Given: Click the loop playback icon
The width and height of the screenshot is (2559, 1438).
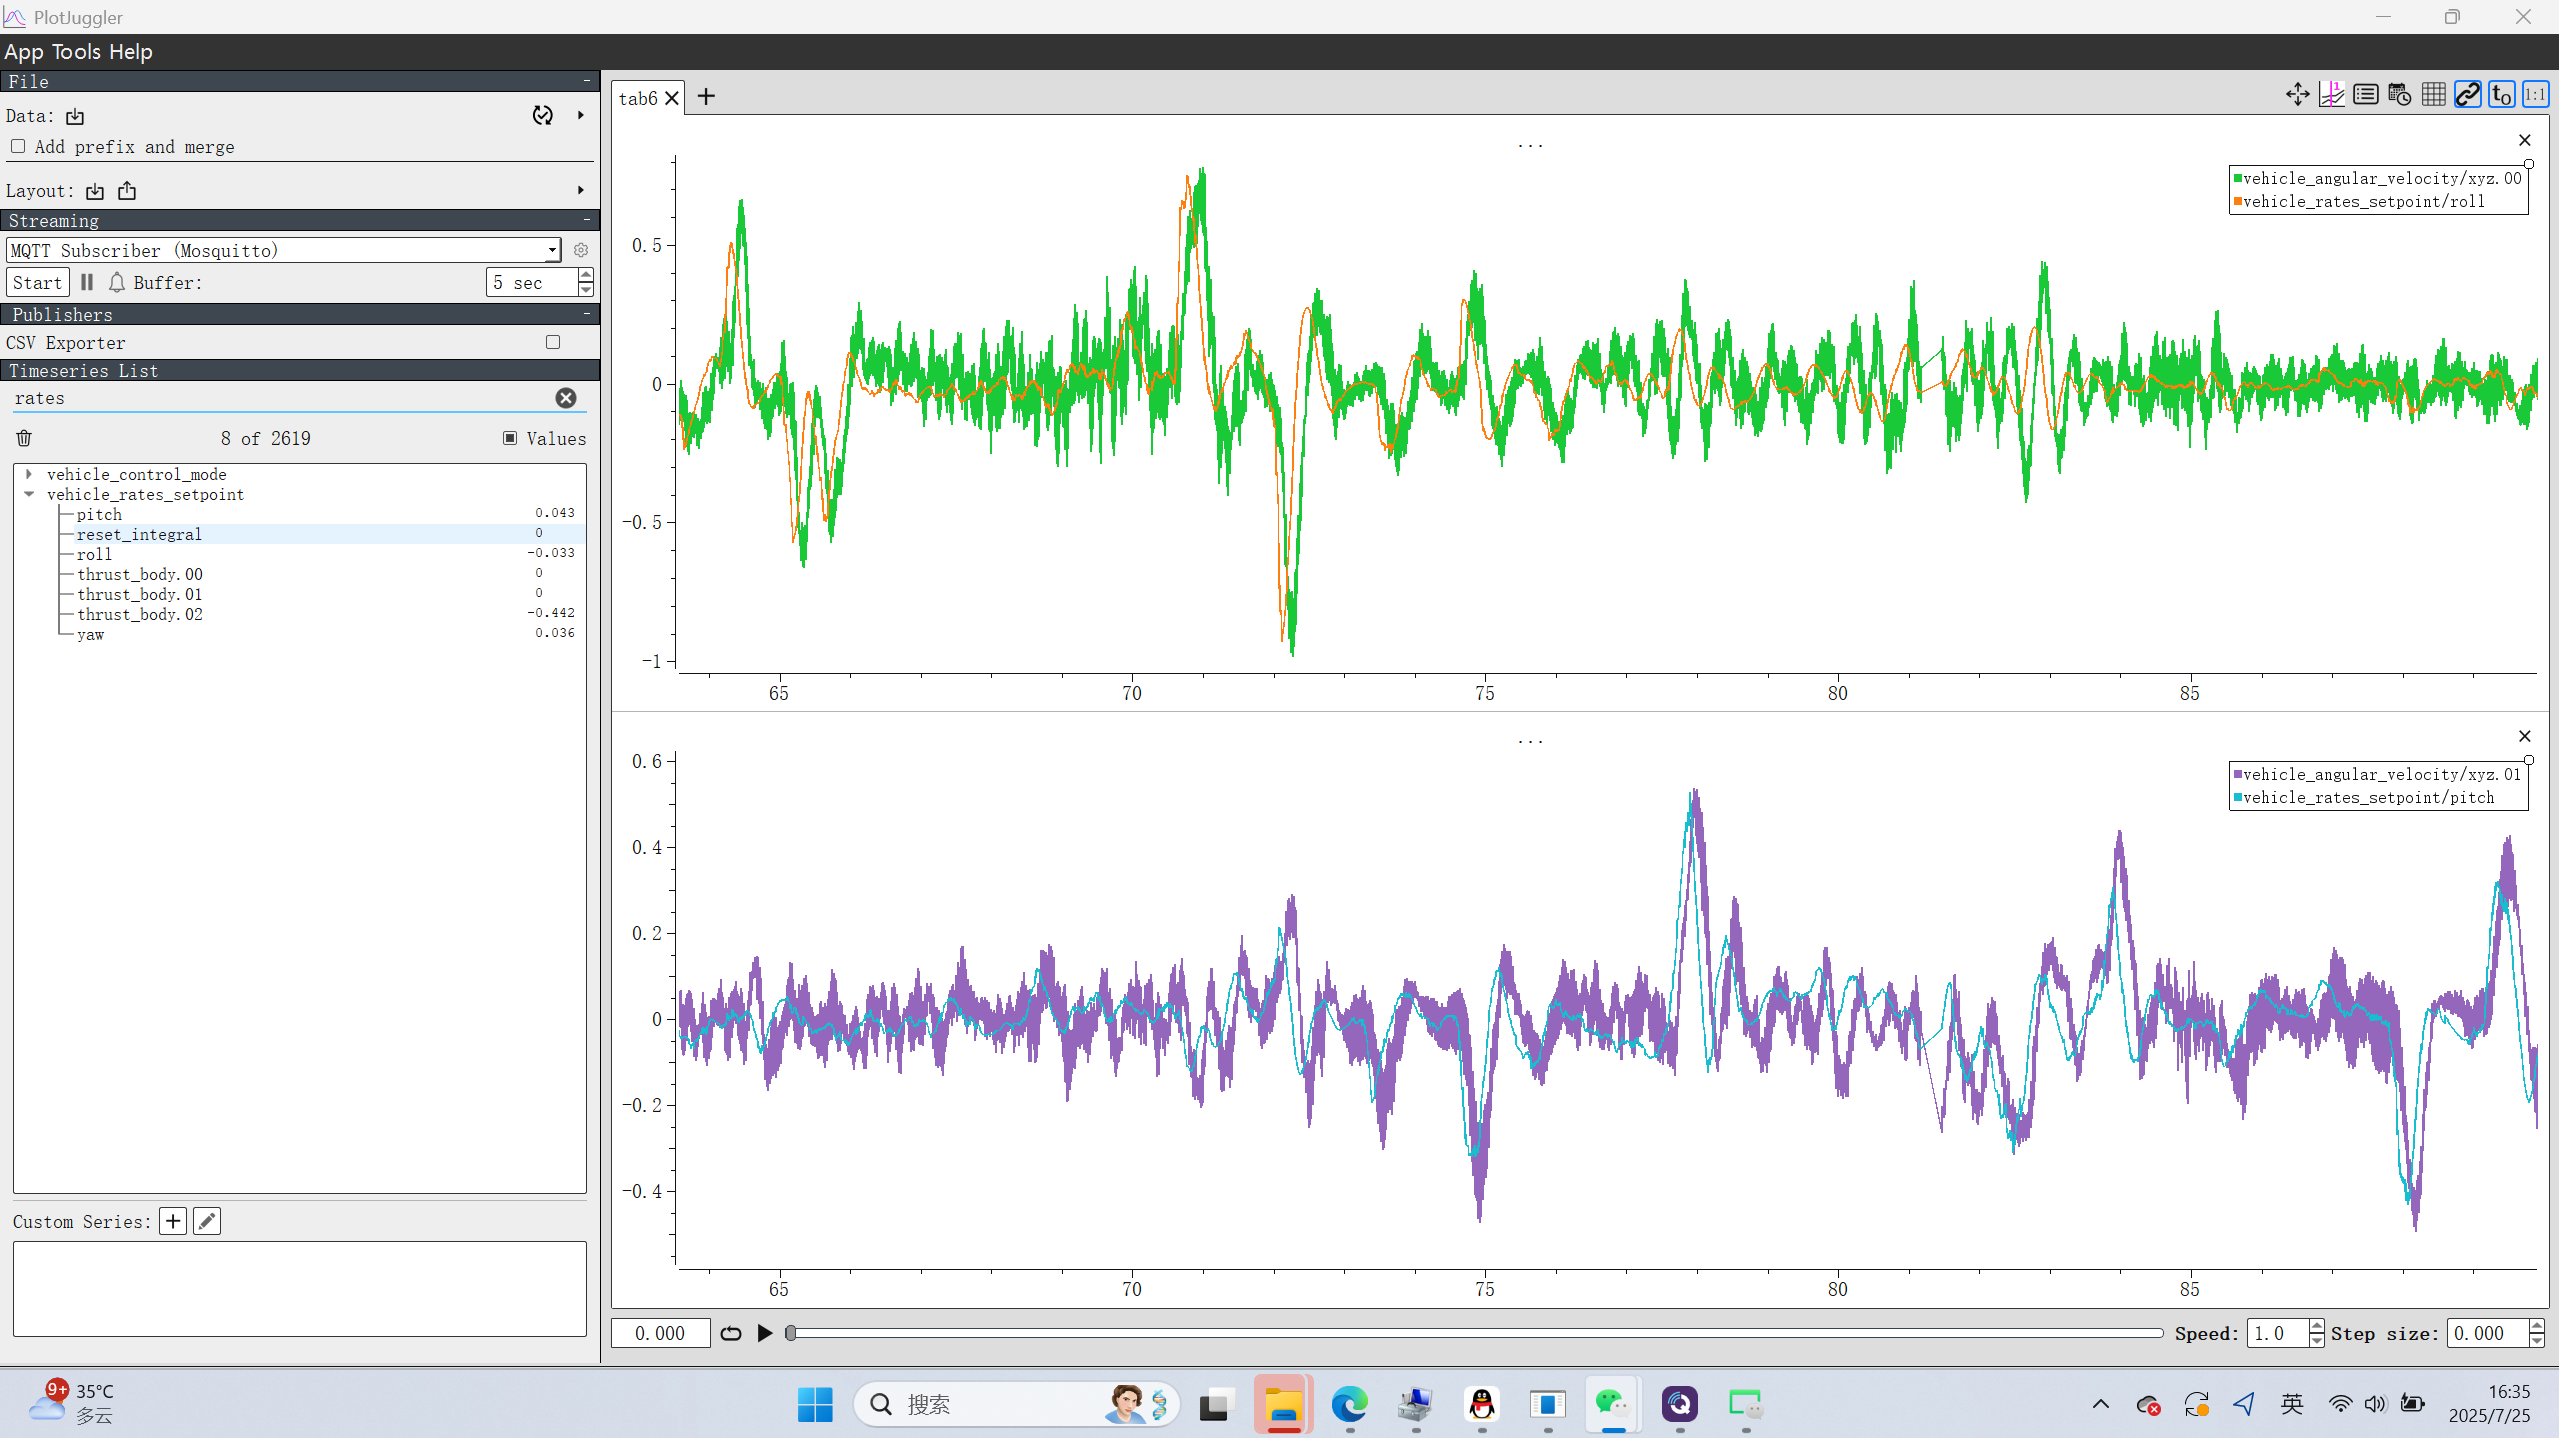Looking at the screenshot, I should (x=731, y=1333).
